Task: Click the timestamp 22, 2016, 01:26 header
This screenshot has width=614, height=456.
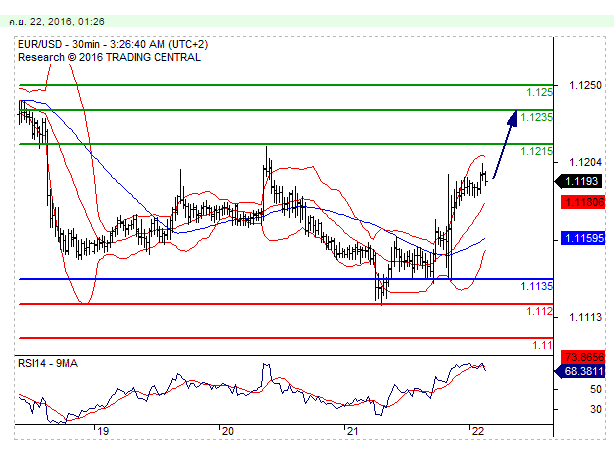Action: [x=57, y=22]
